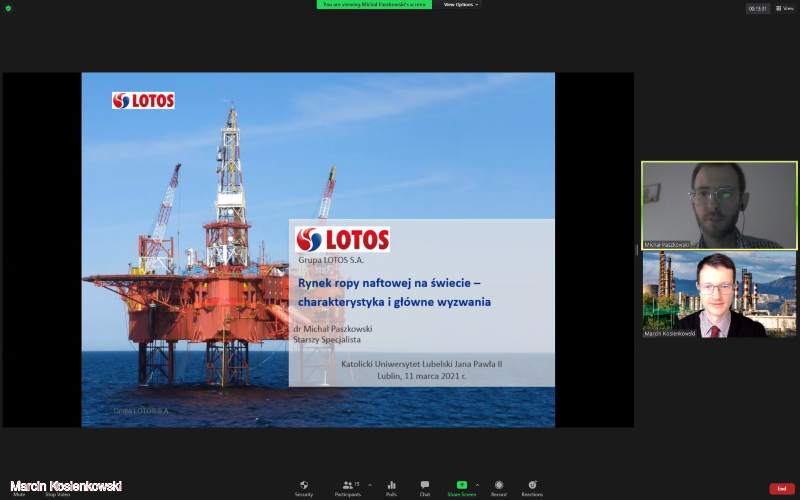Click the video panel divider handle

click(x=637, y=250)
